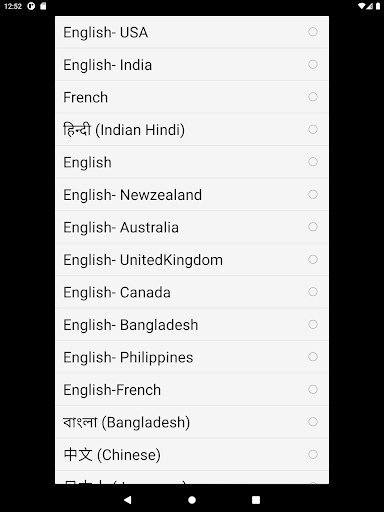Tap the English- Philippines list item
Image resolution: width=384 pixels, height=512 pixels.
coord(192,357)
